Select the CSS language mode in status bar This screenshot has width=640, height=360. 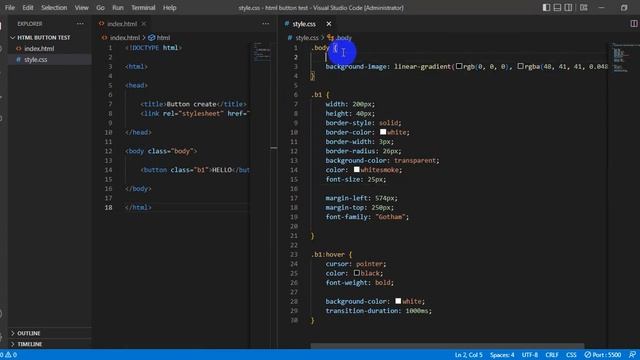coord(571,355)
